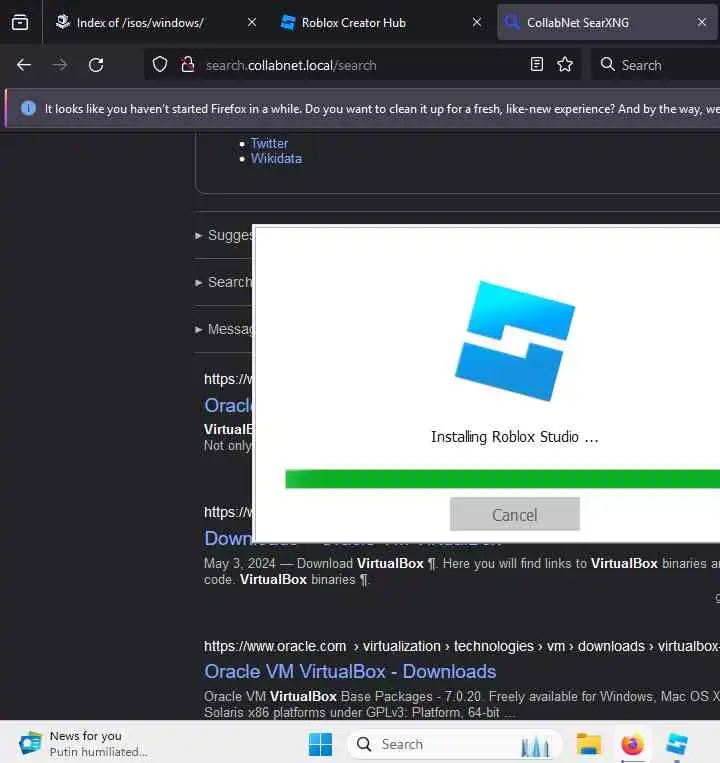Click the Firefox toolbar Search box
The height and width of the screenshot is (763, 720).
coord(655,65)
